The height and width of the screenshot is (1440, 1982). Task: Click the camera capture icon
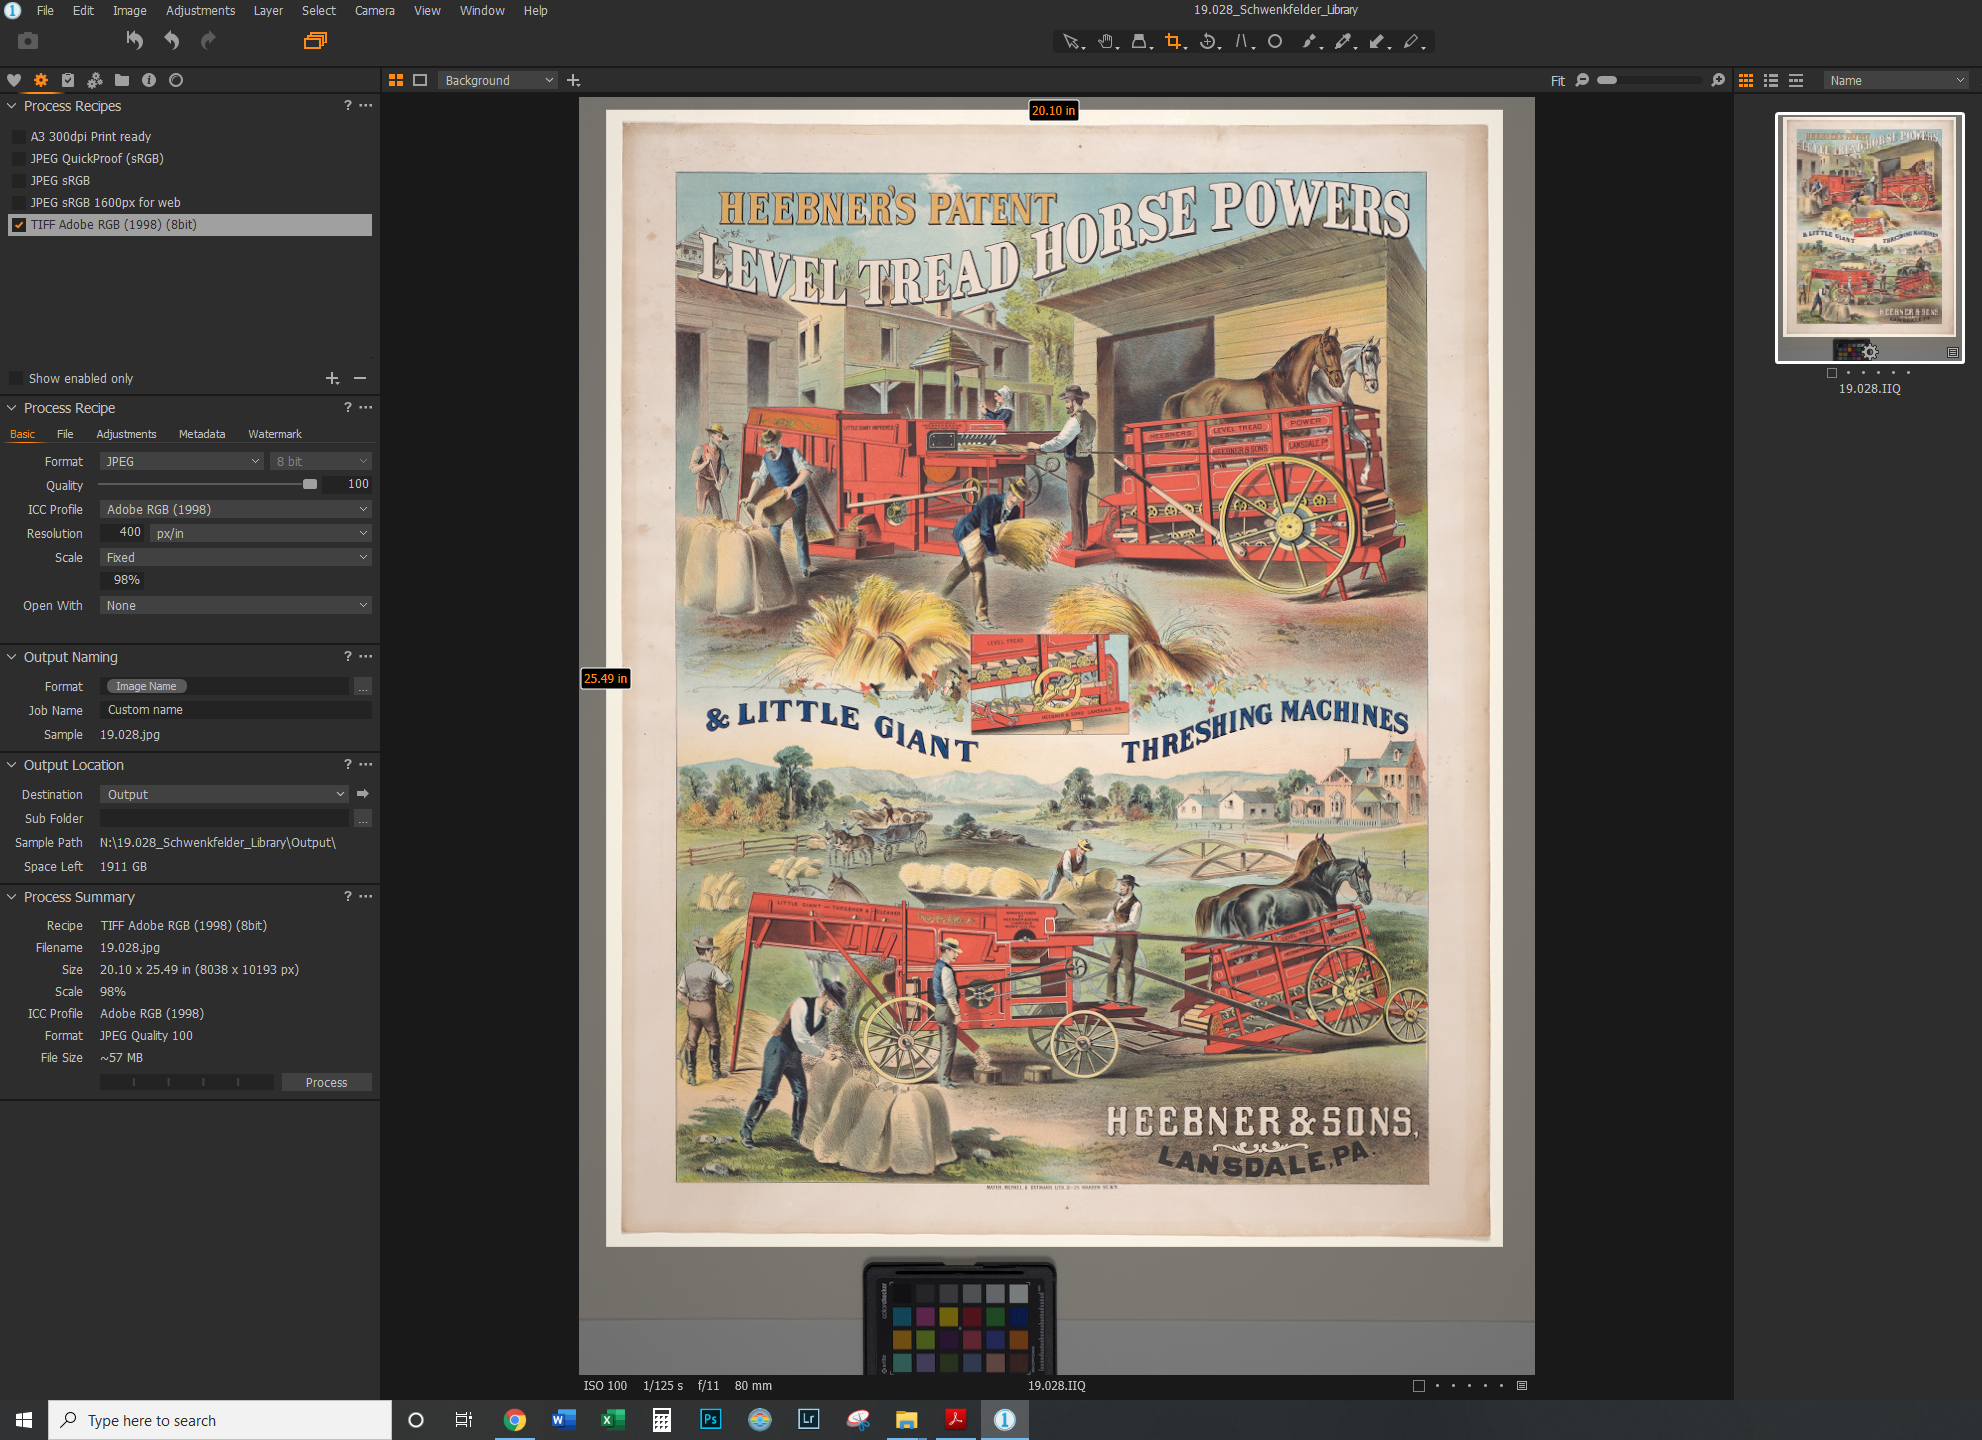click(x=28, y=41)
